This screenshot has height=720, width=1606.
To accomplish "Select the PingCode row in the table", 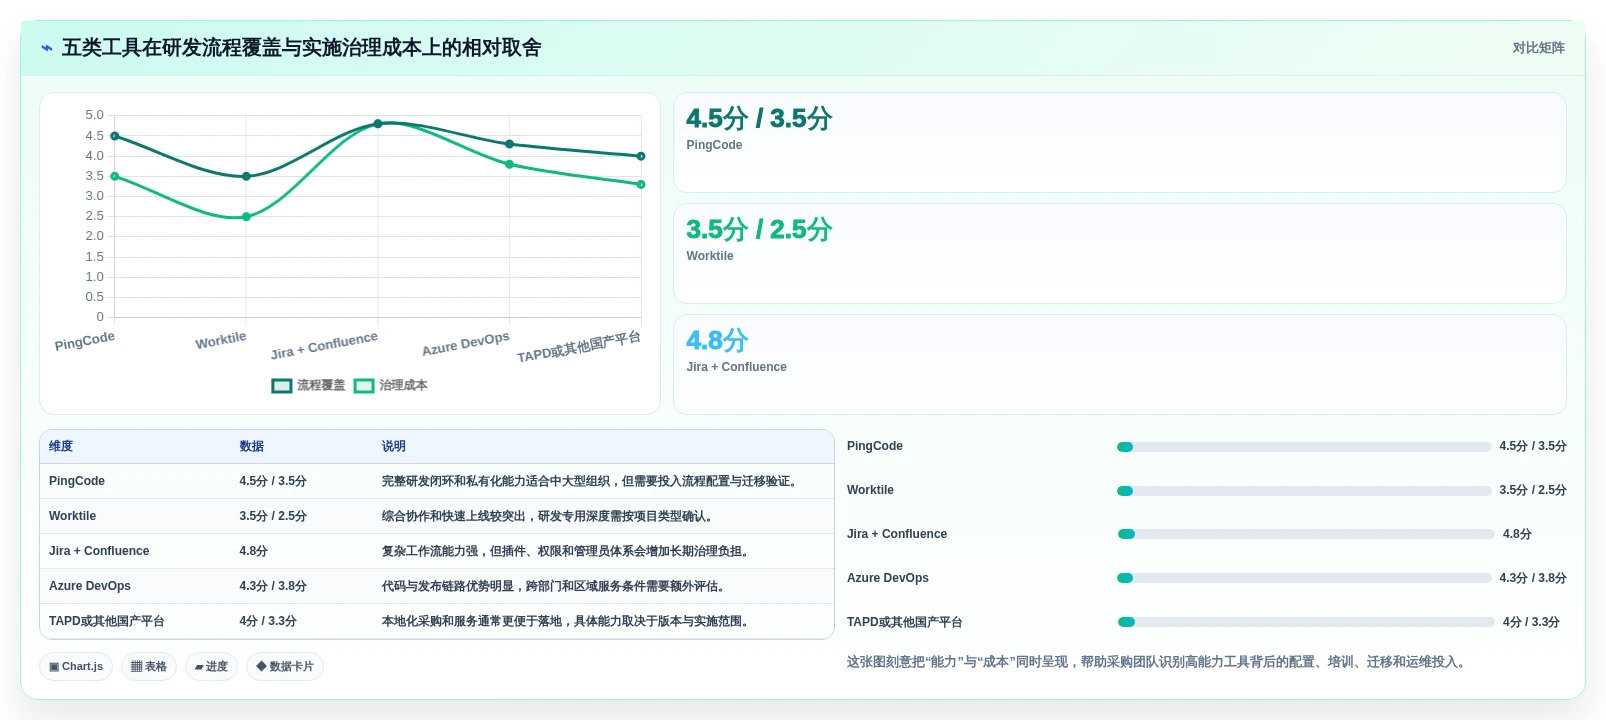I will [x=437, y=481].
